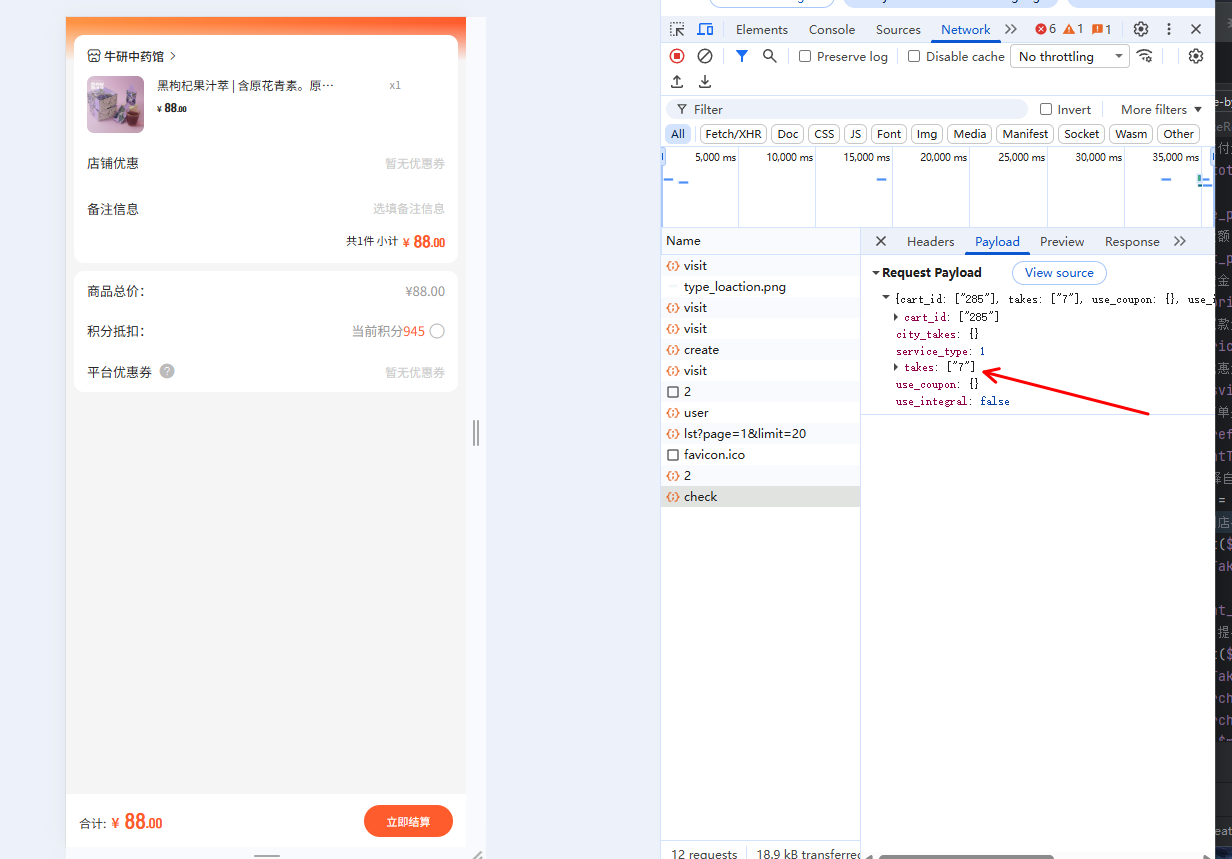Check the Disable cache option
This screenshot has width=1232, height=859.
click(914, 56)
